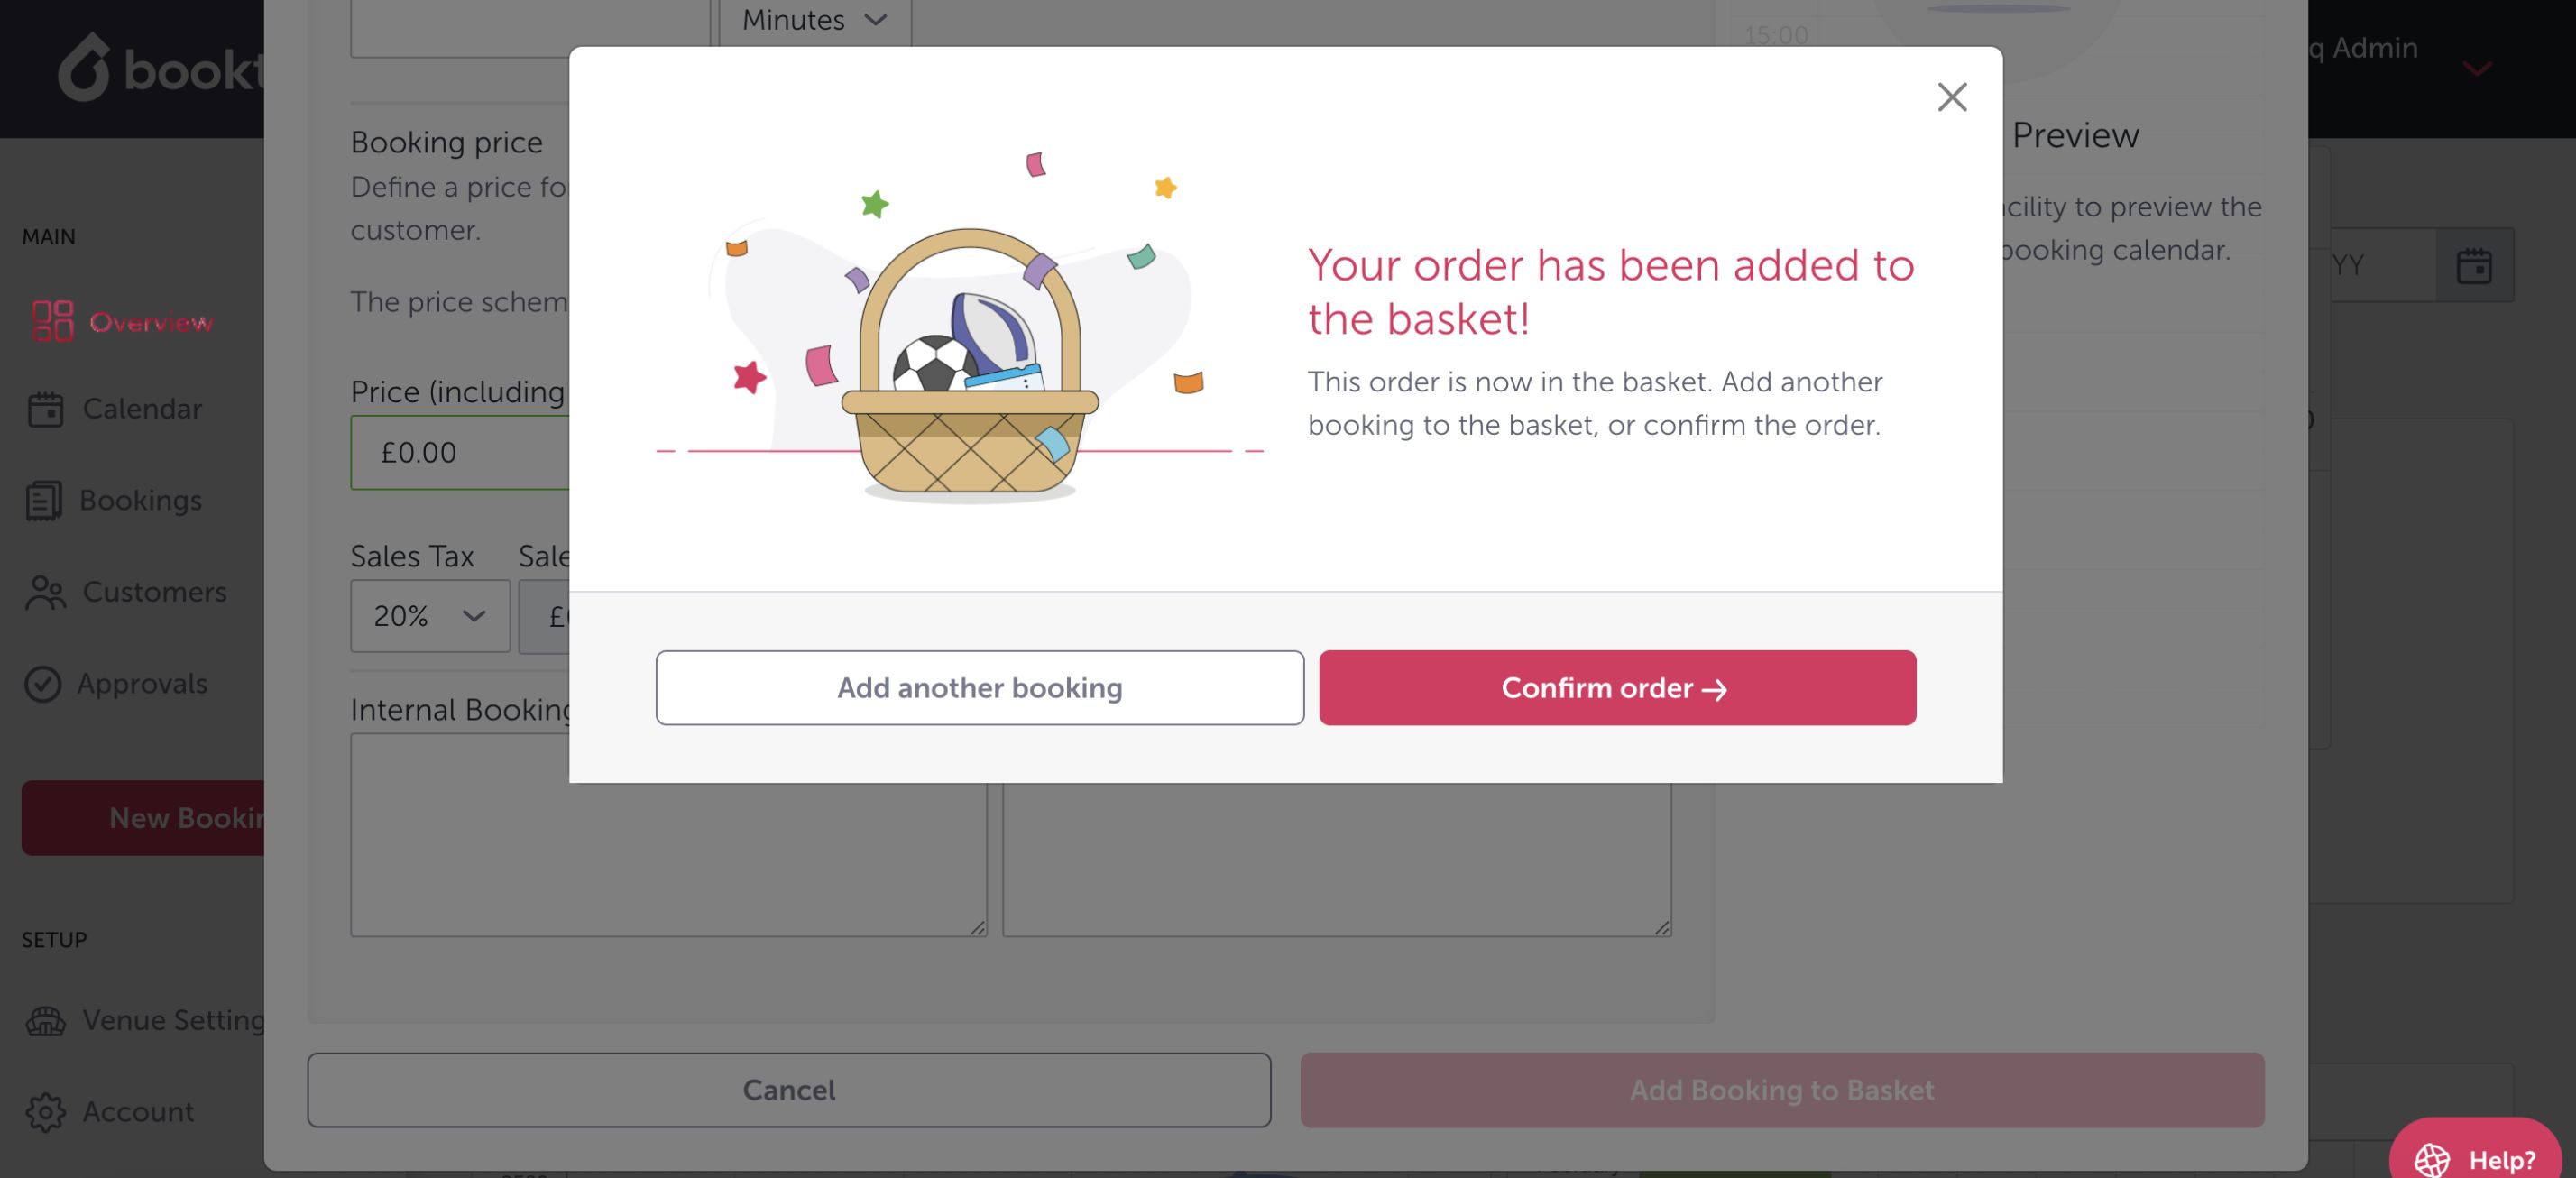Click the price input field
The image size is (2576, 1178).
coord(460,453)
